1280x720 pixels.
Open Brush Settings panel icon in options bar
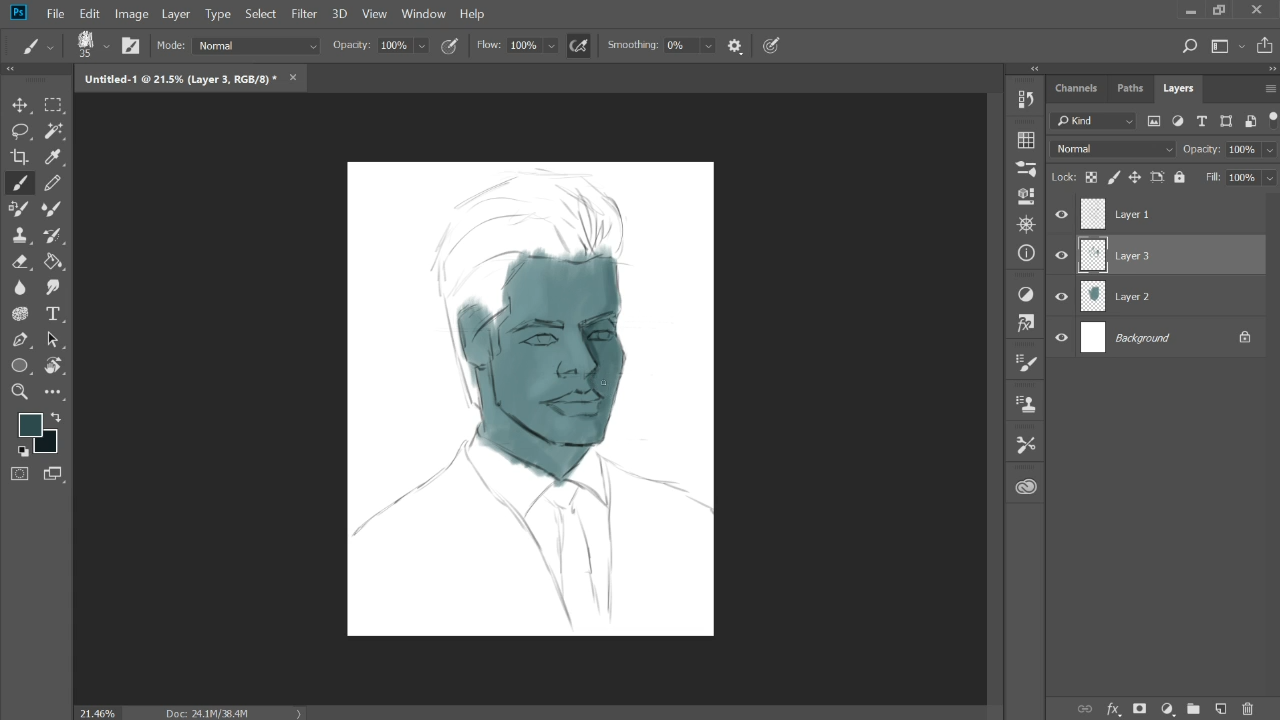(130, 45)
